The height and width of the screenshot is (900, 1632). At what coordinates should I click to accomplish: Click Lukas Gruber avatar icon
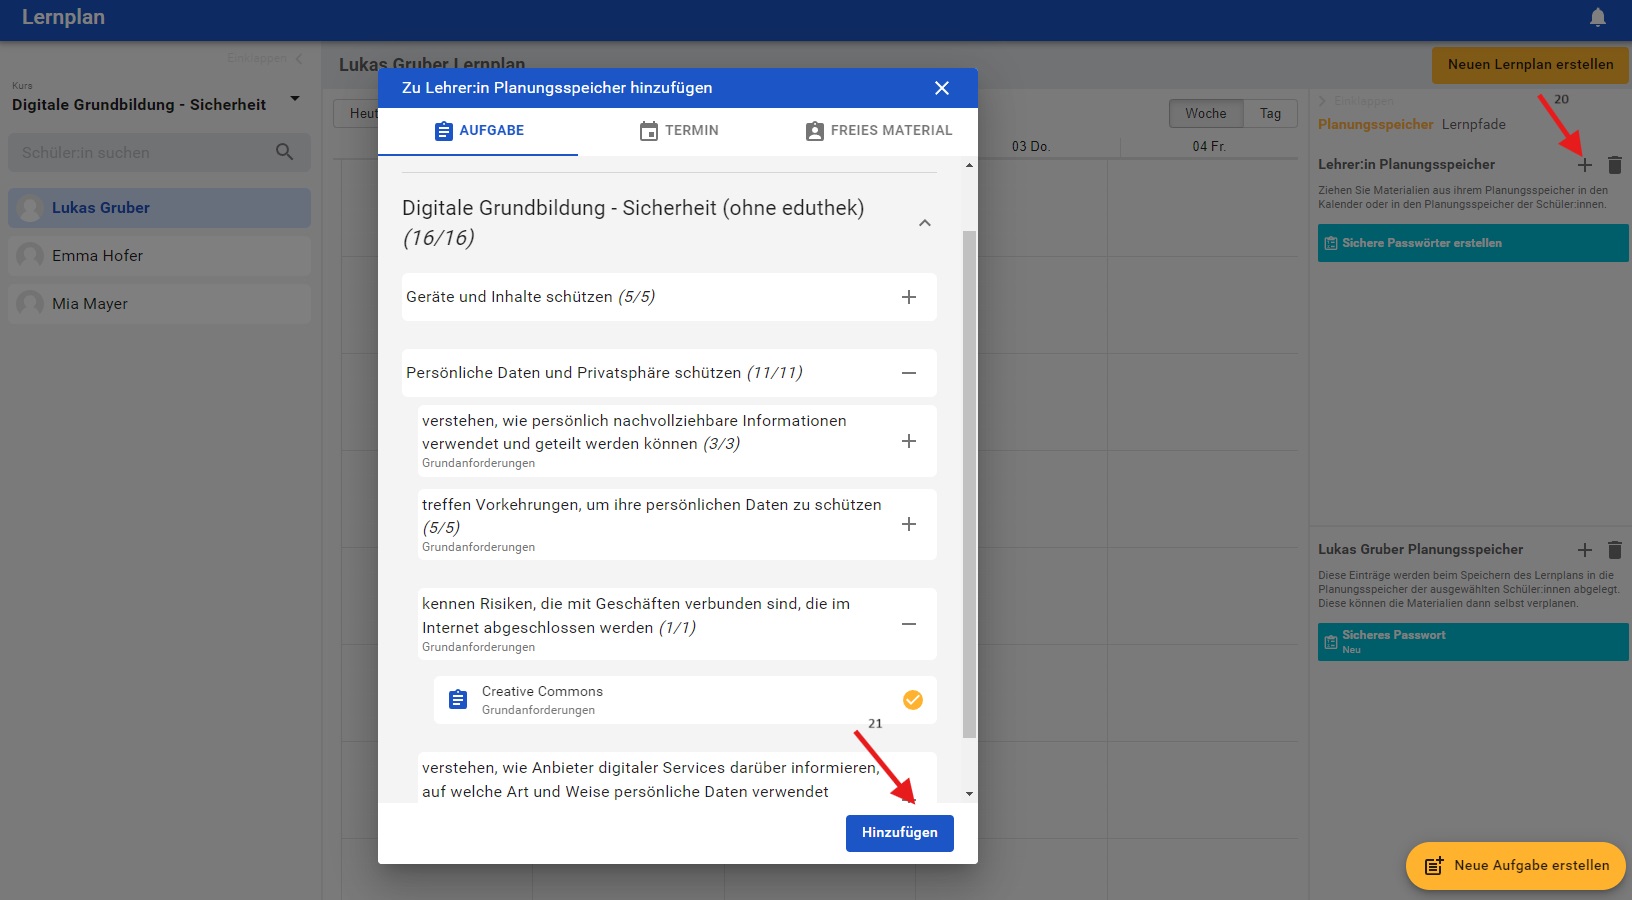(30, 208)
